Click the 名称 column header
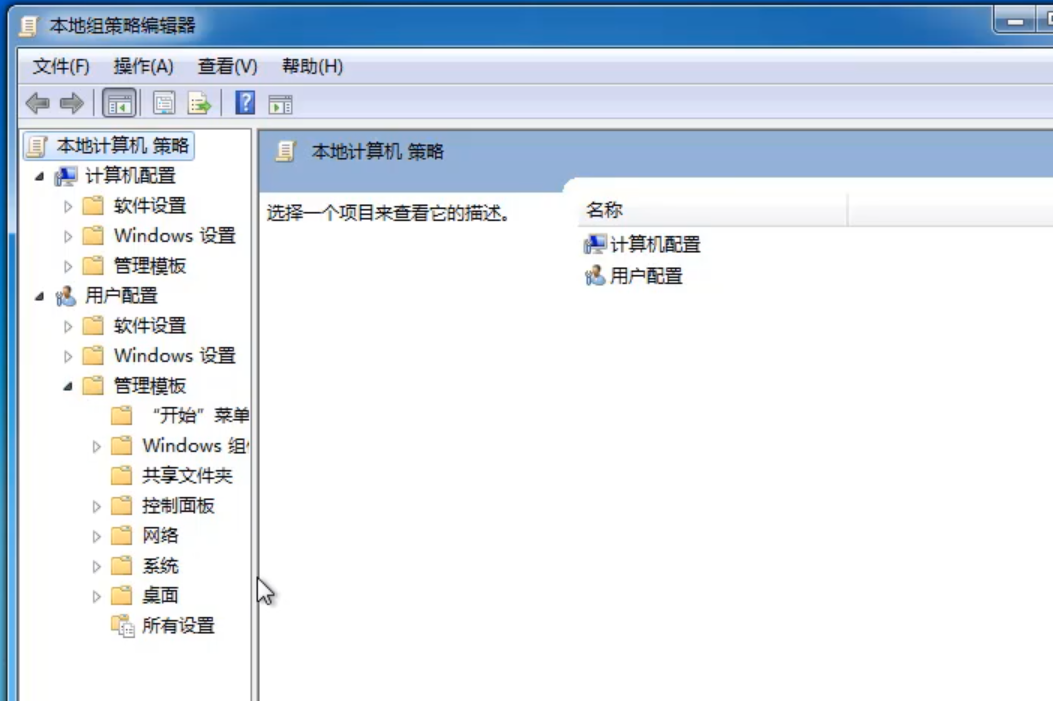Screen dimensions: 1053x701 pyautogui.click(x=607, y=210)
